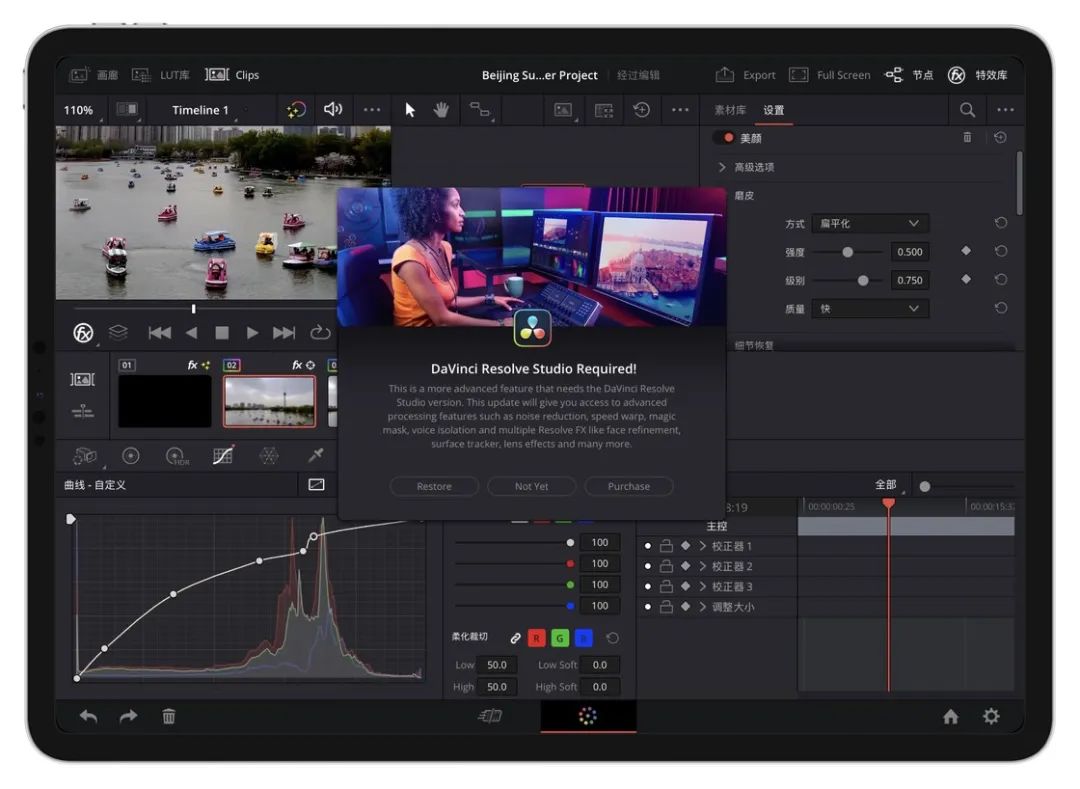Lock the 校正器 1 keyframe track
The height and width of the screenshot is (789, 1080).
[666, 546]
